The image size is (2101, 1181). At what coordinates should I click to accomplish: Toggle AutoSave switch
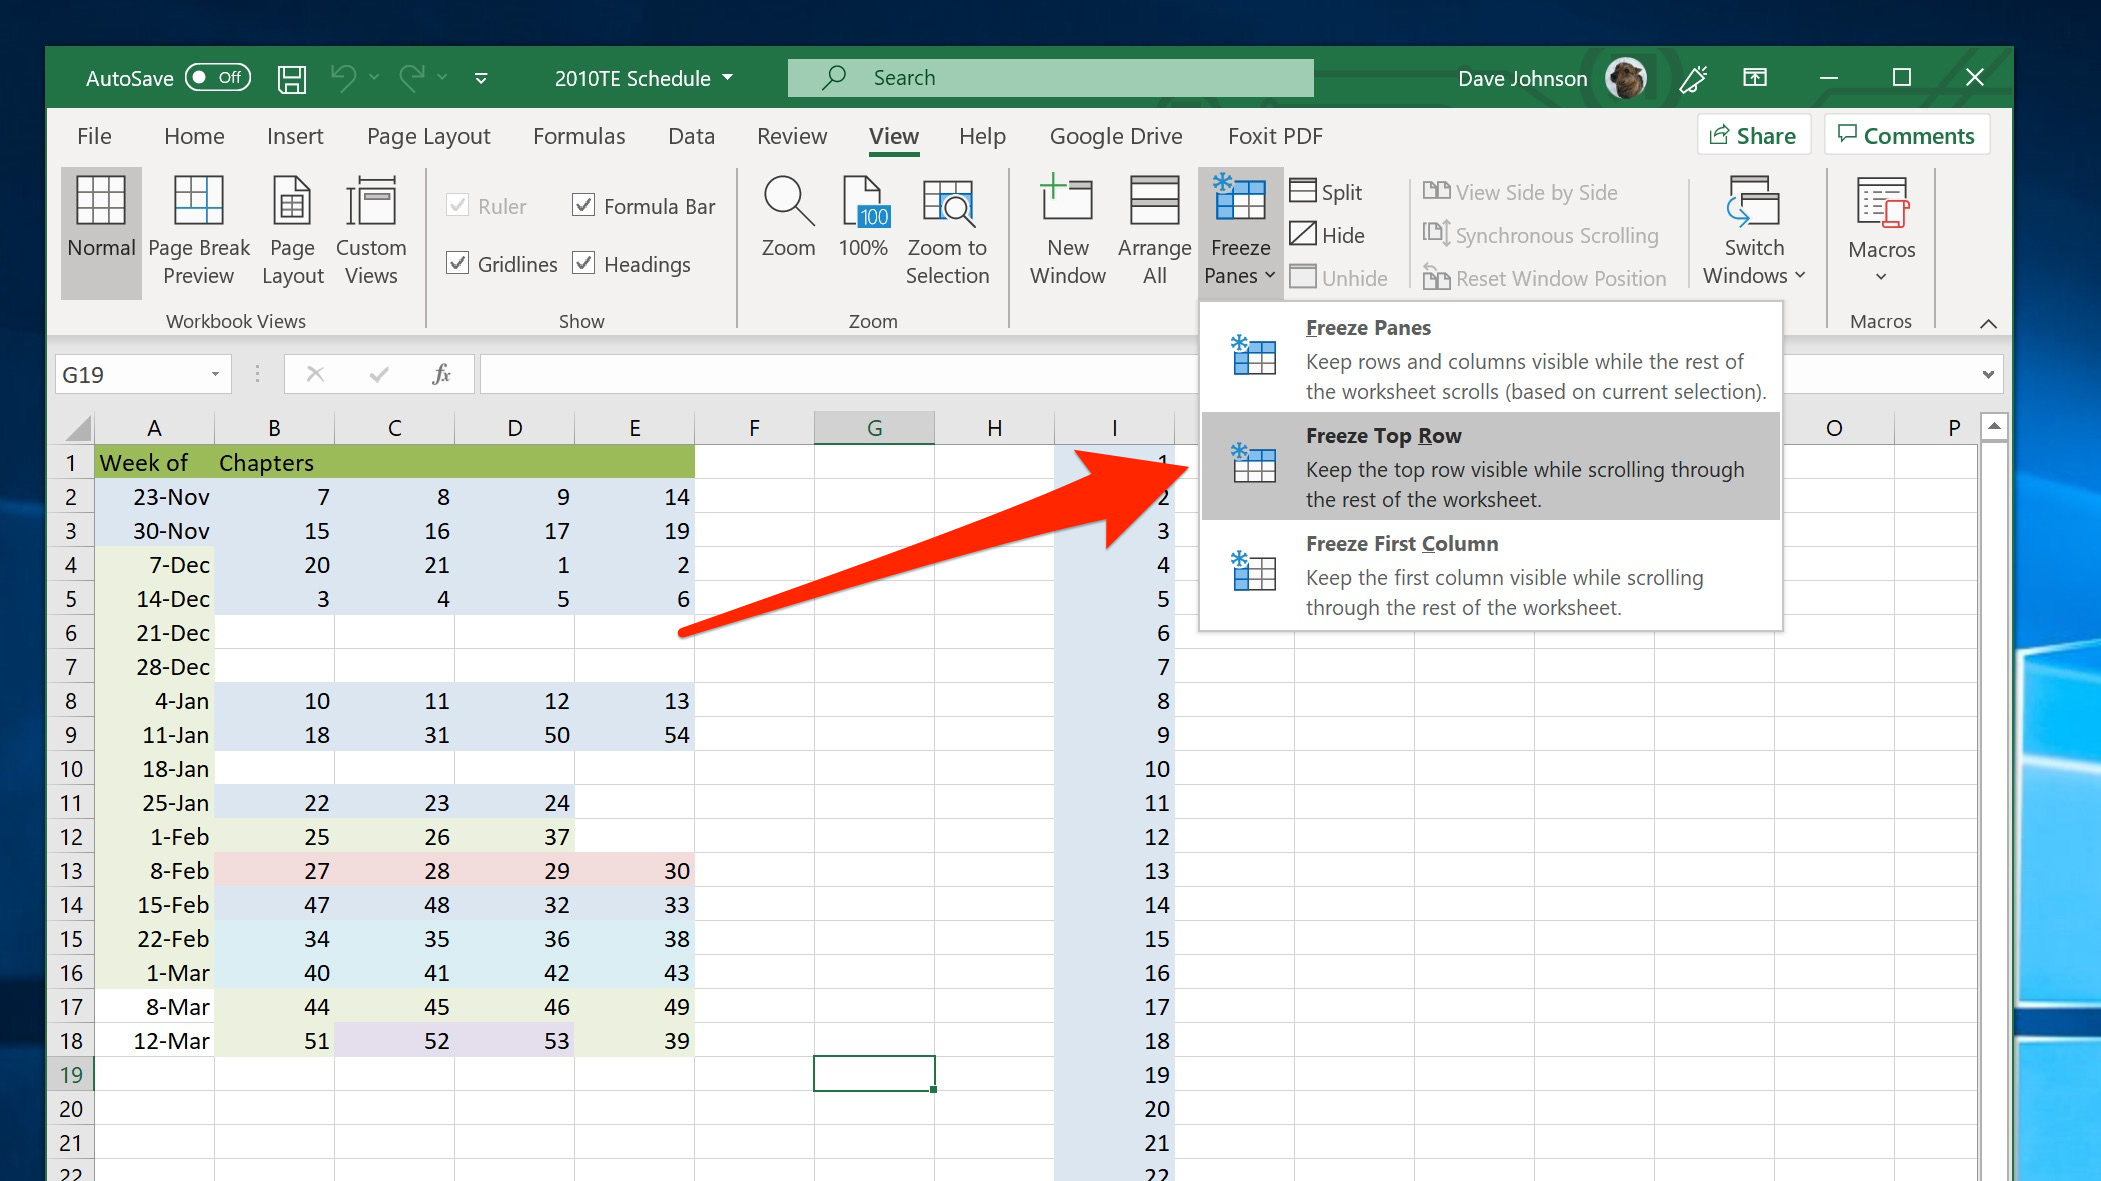pos(217,78)
